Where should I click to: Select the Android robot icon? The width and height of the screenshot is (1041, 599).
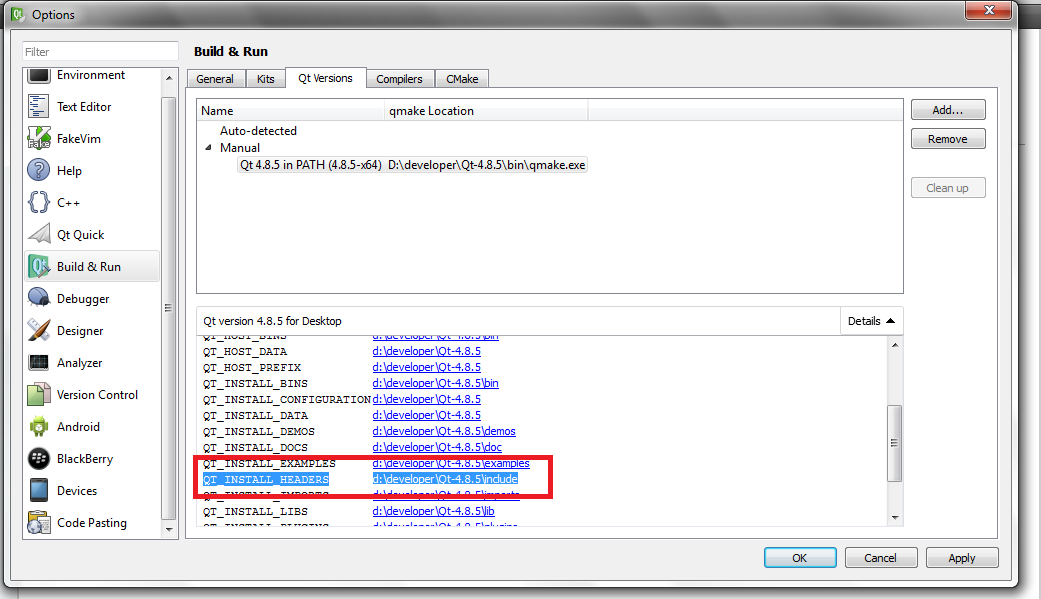pyautogui.click(x=39, y=426)
